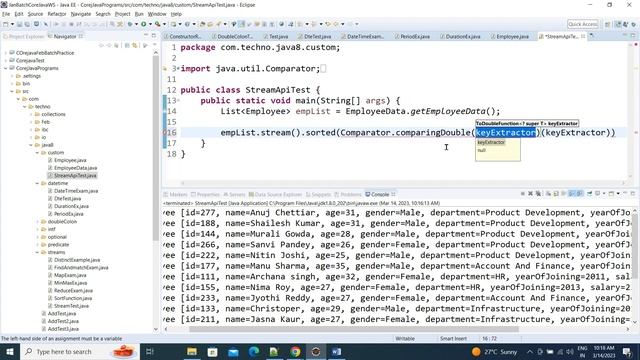This screenshot has height=360, width=640.
Task: Open the File menu
Action: click(x=6, y=14)
